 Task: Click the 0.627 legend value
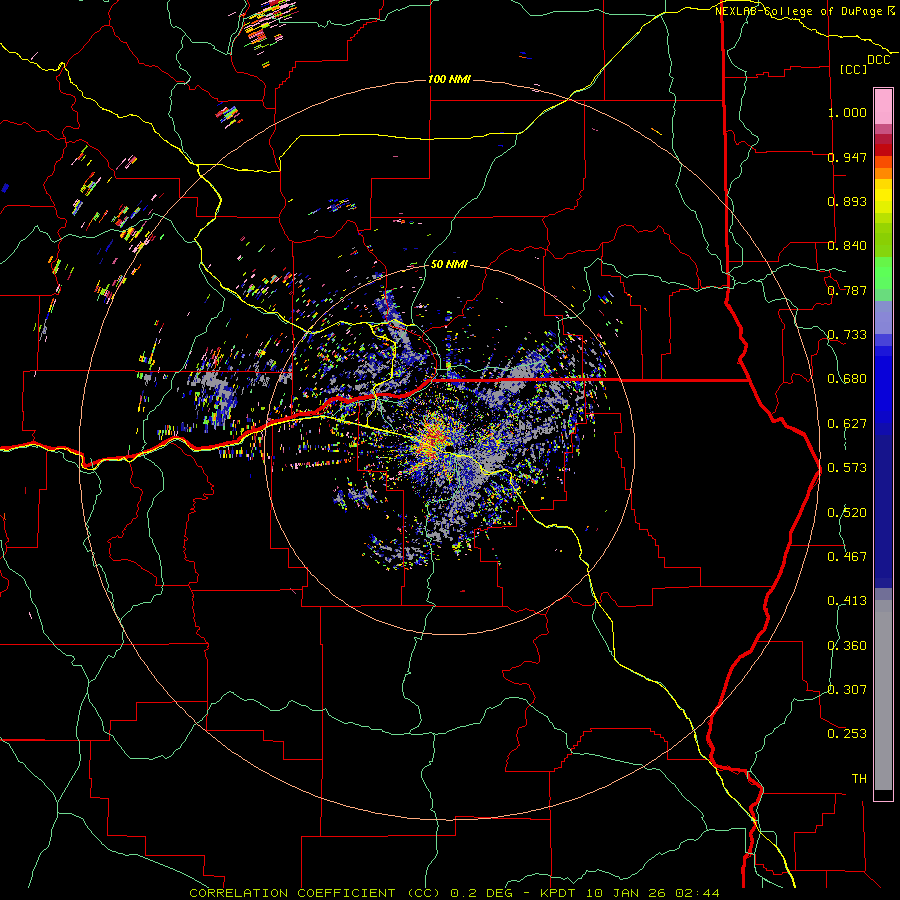847,424
